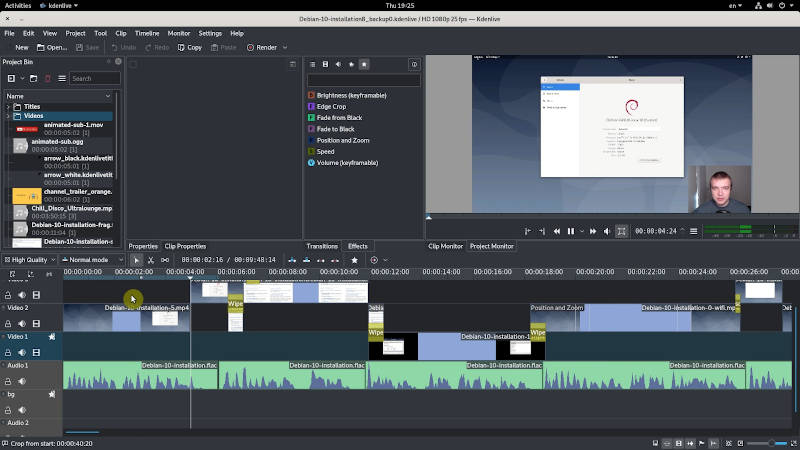Select the Razor cut tool

[x=151, y=260]
